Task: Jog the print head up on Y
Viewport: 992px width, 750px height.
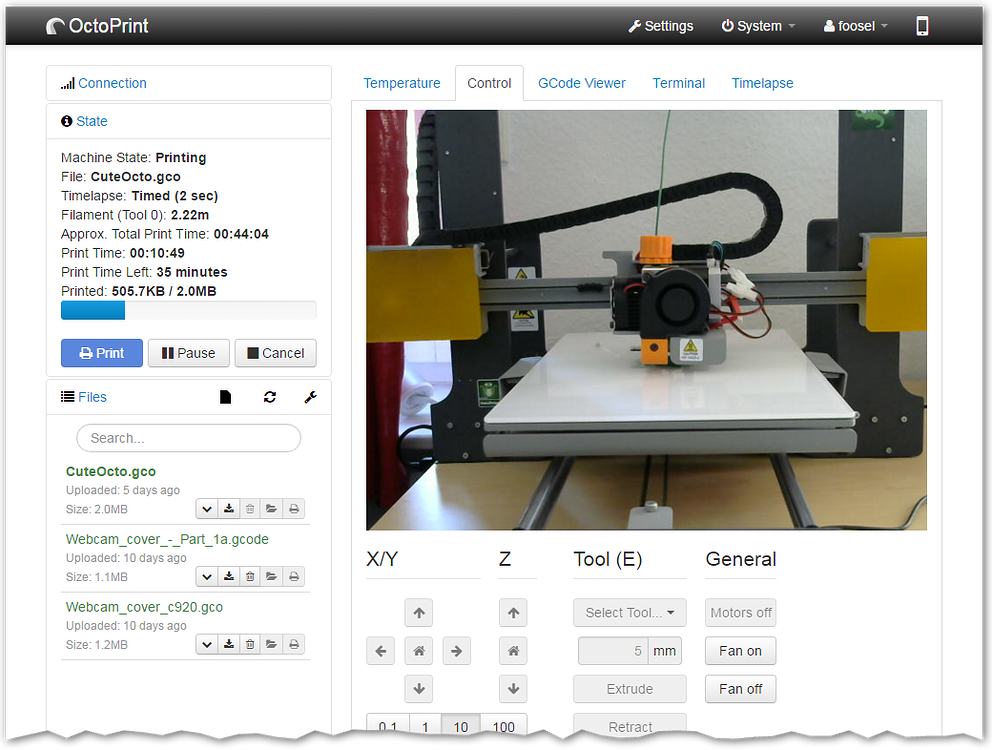Action: point(418,612)
